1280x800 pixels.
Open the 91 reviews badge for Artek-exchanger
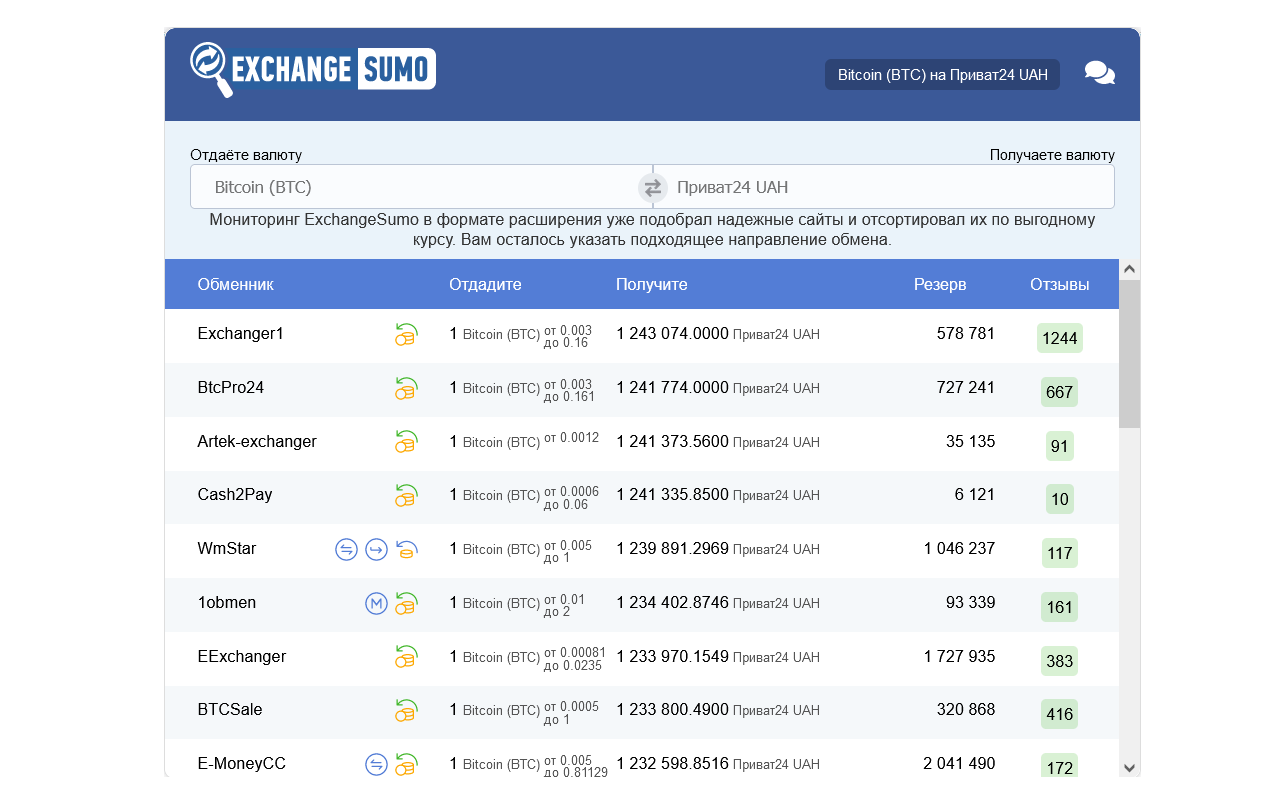[1060, 446]
